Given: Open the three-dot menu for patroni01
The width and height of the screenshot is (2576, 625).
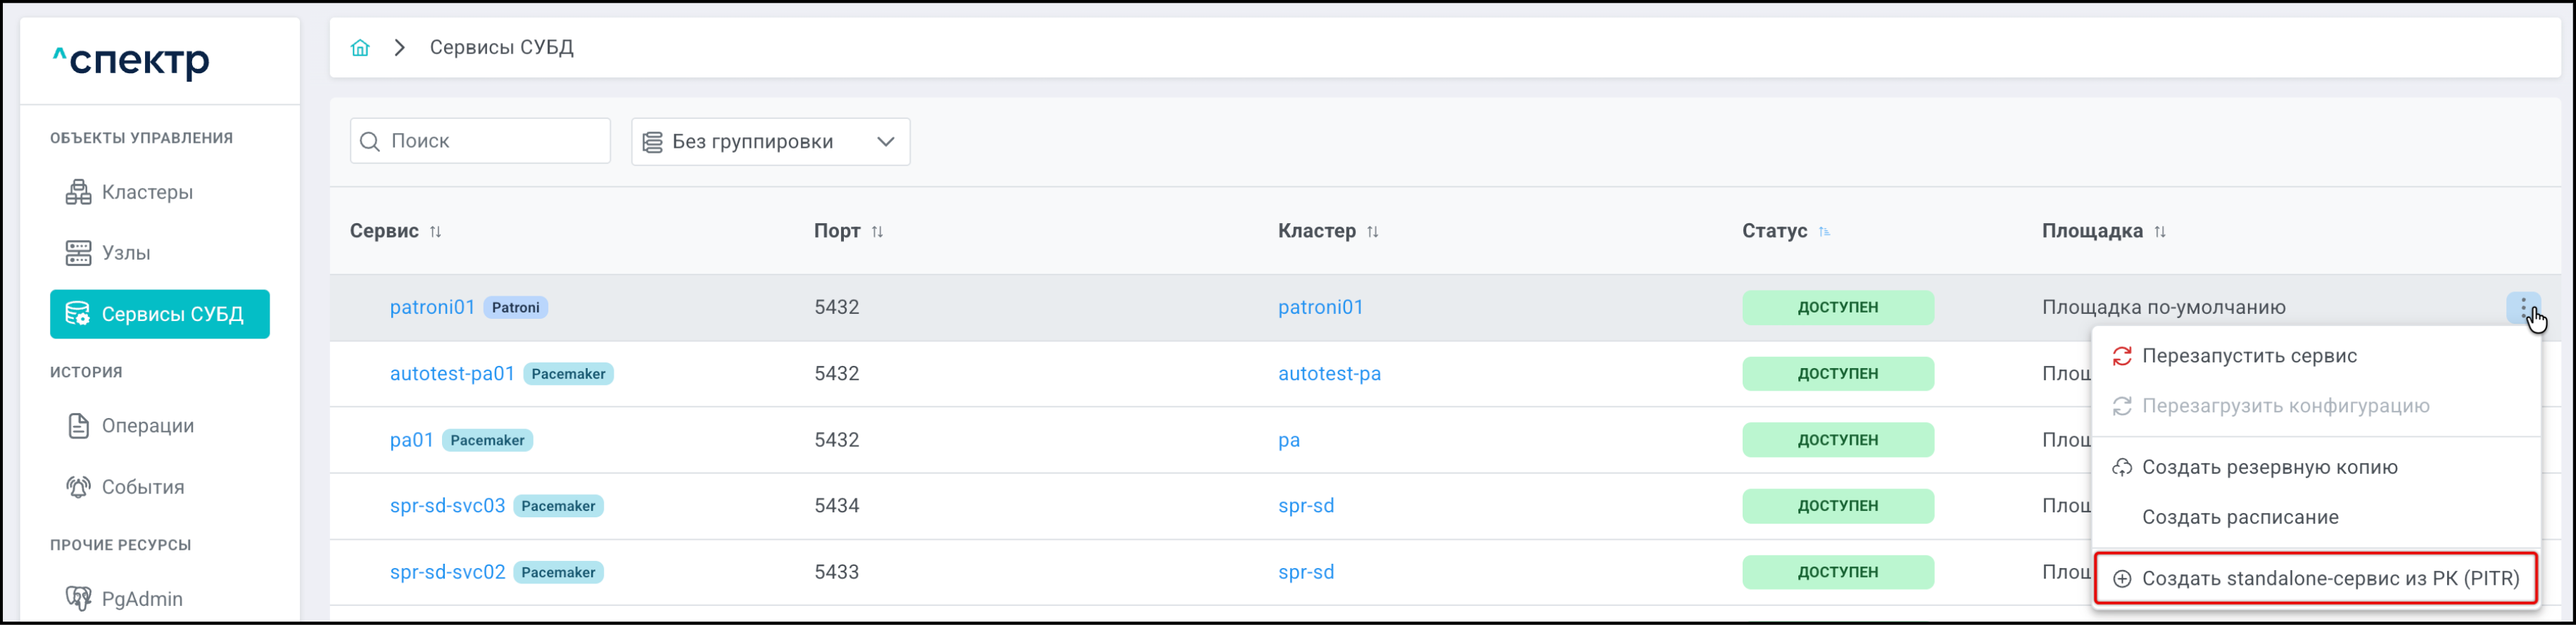Looking at the screenshot, I should (2523, 307).
